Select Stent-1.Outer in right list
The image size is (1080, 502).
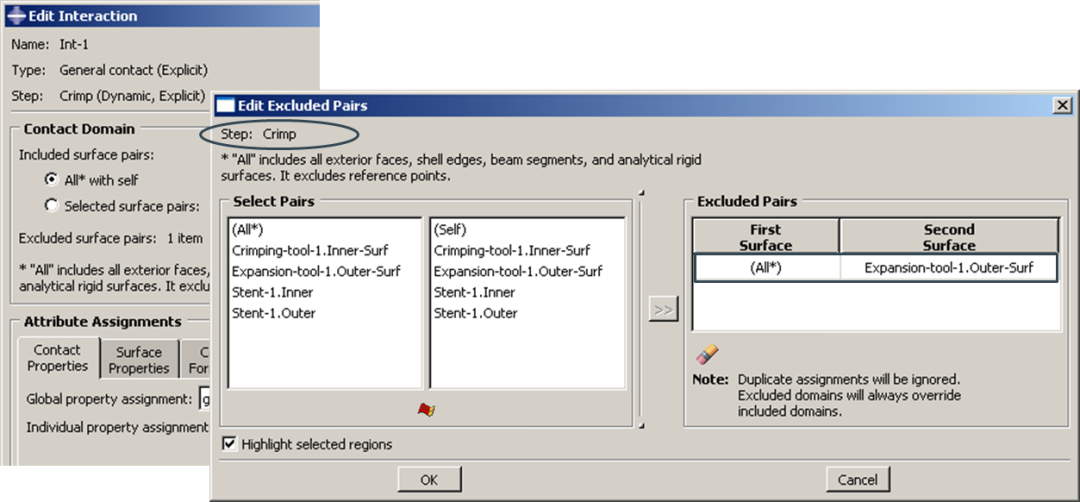(x=475, y=313)
